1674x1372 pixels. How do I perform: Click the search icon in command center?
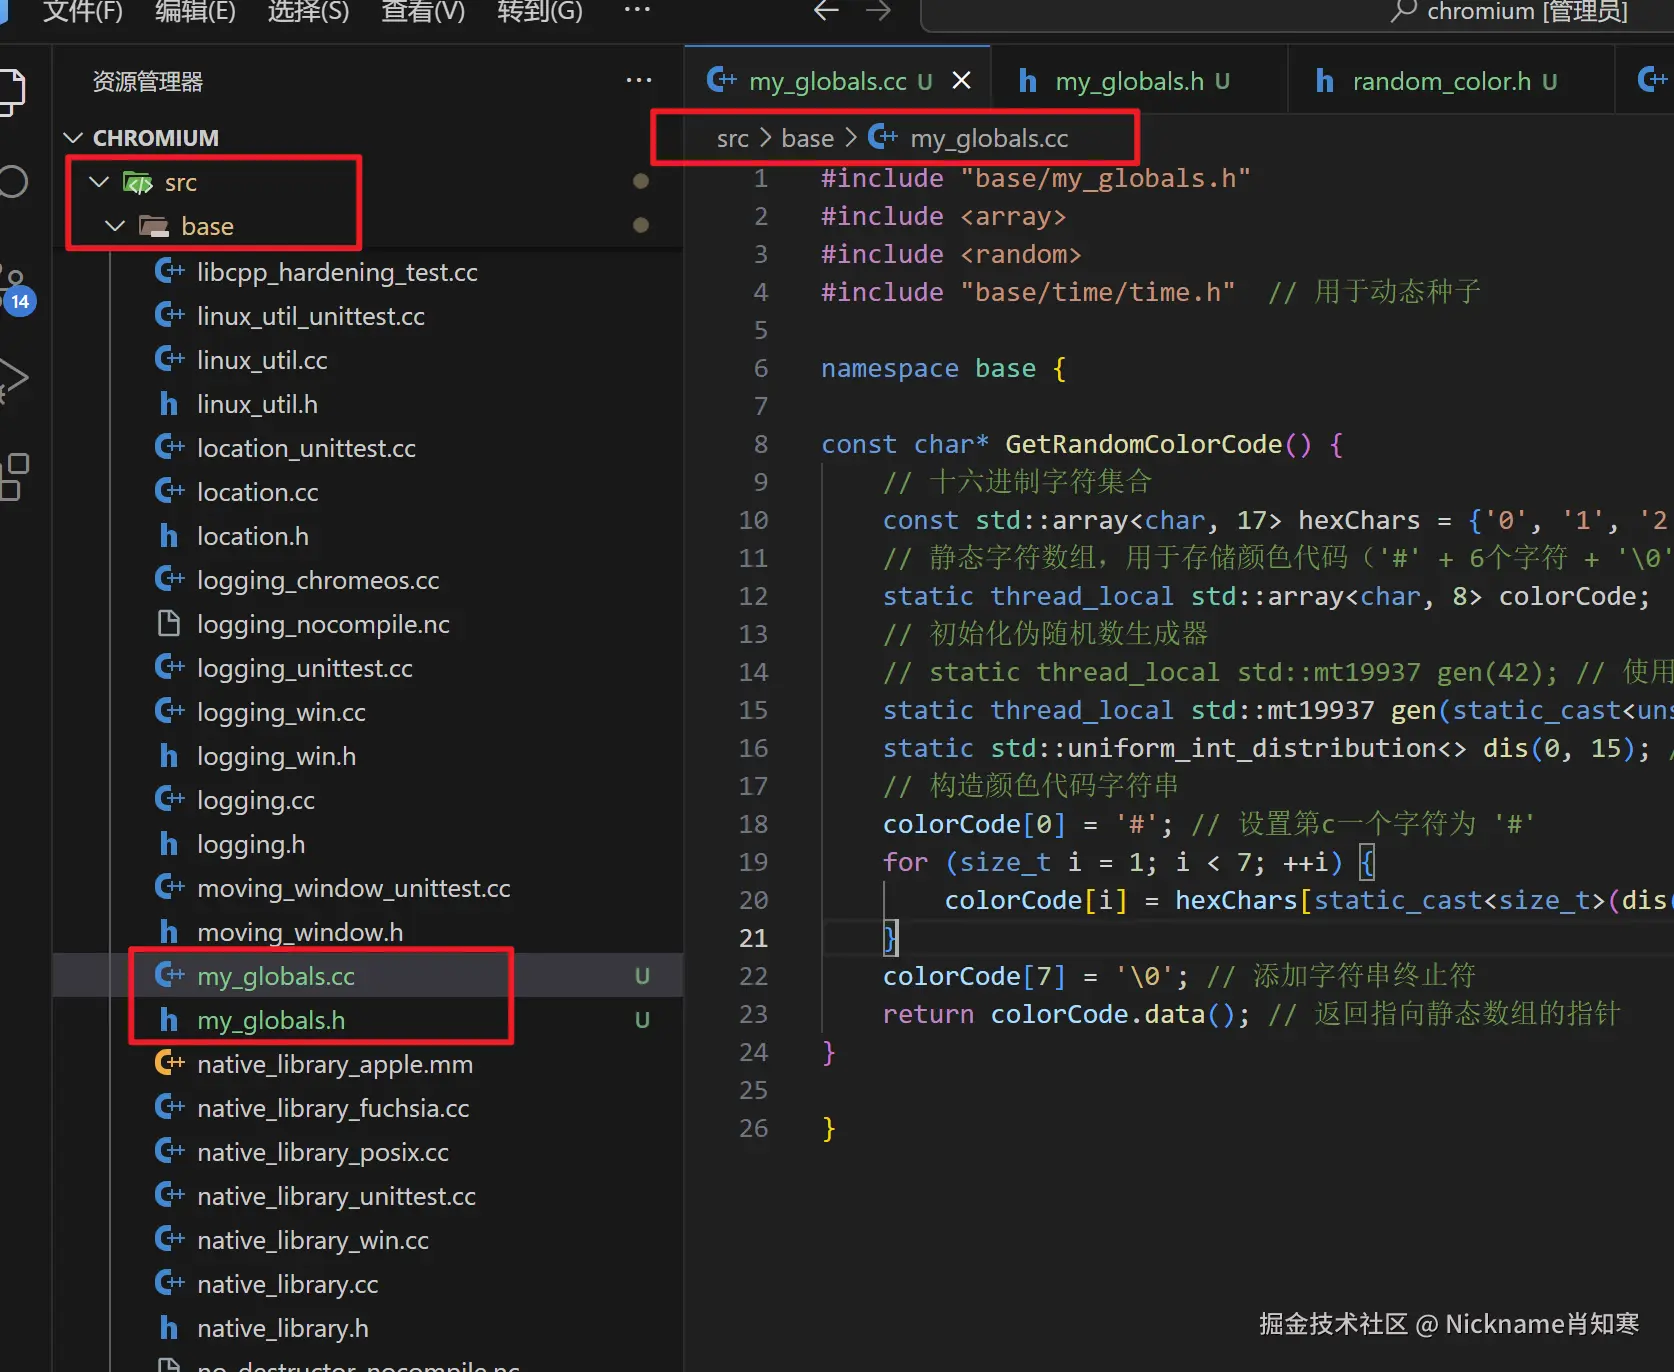pyautogui.click(x=1404, y=11)
